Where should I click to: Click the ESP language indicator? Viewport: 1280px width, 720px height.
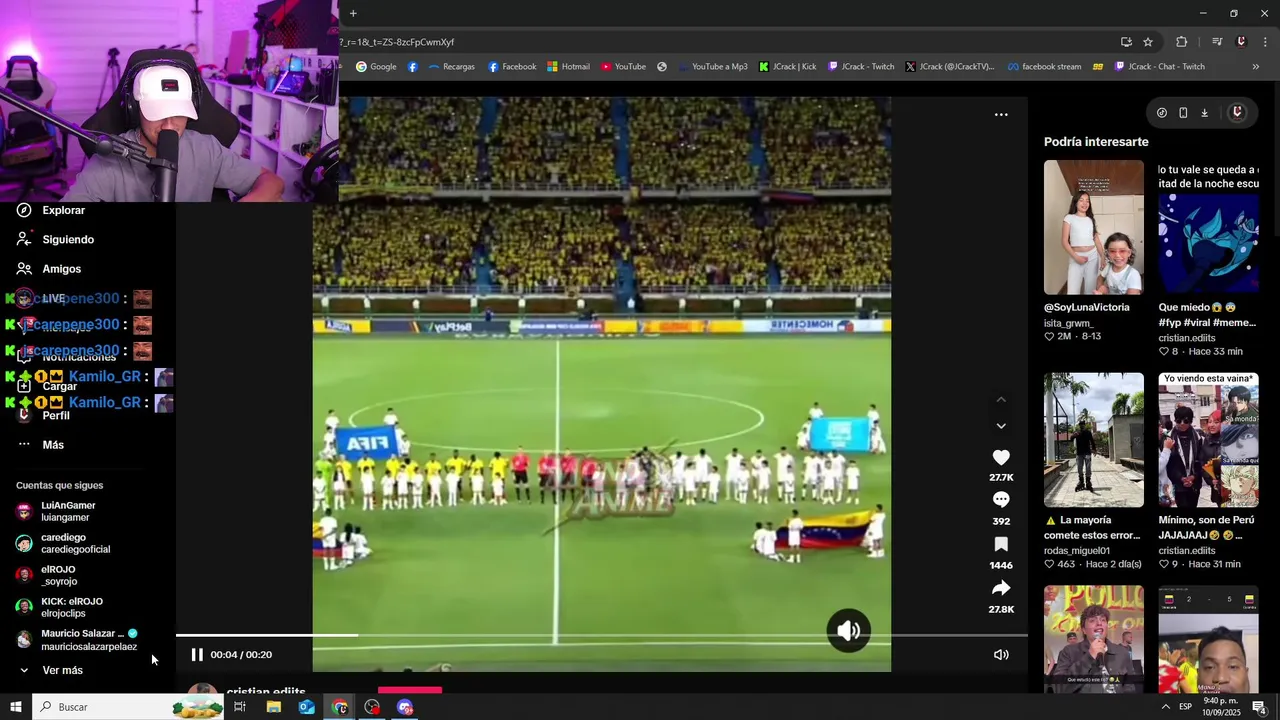pos(1185,707)
